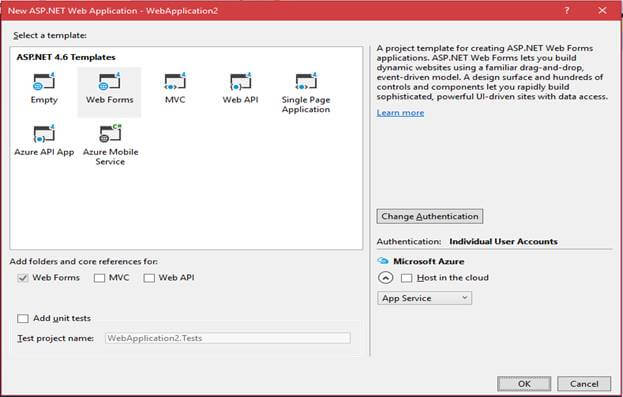
Task: Click the Individual User Accounts text
Action: (503, 242)
